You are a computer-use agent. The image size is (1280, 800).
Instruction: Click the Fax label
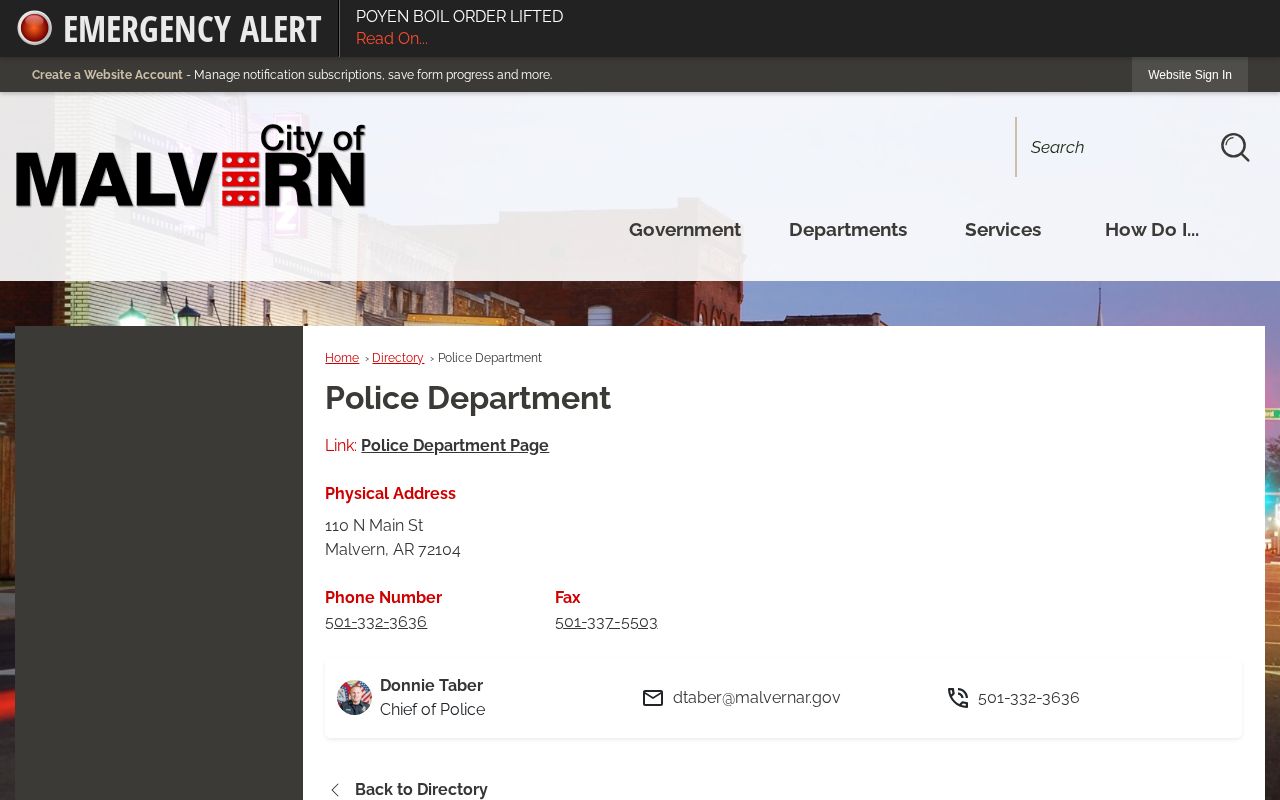pos(567,598)
